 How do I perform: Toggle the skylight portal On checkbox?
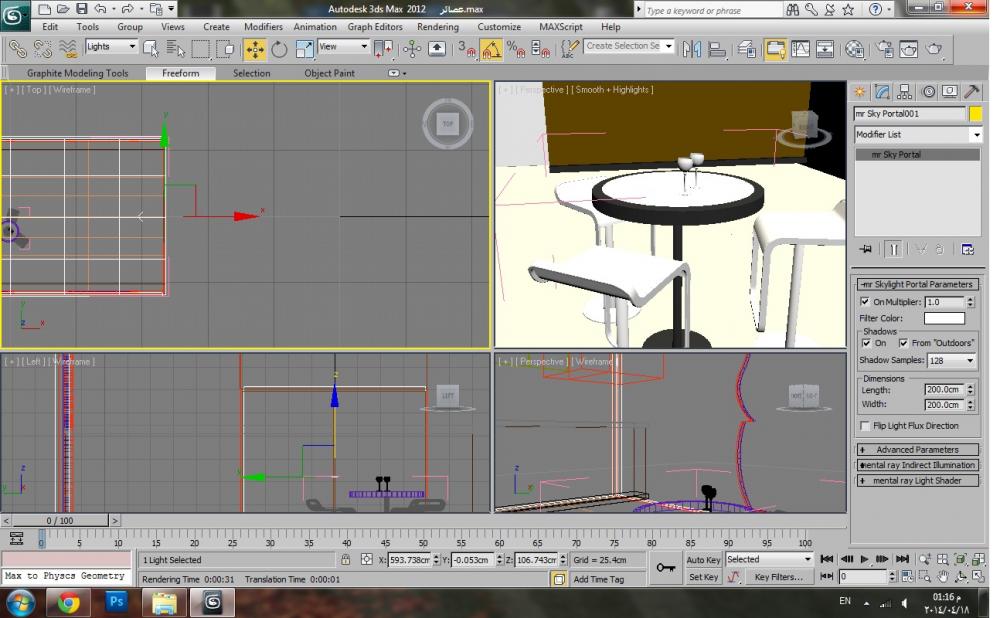click(865, 301)
